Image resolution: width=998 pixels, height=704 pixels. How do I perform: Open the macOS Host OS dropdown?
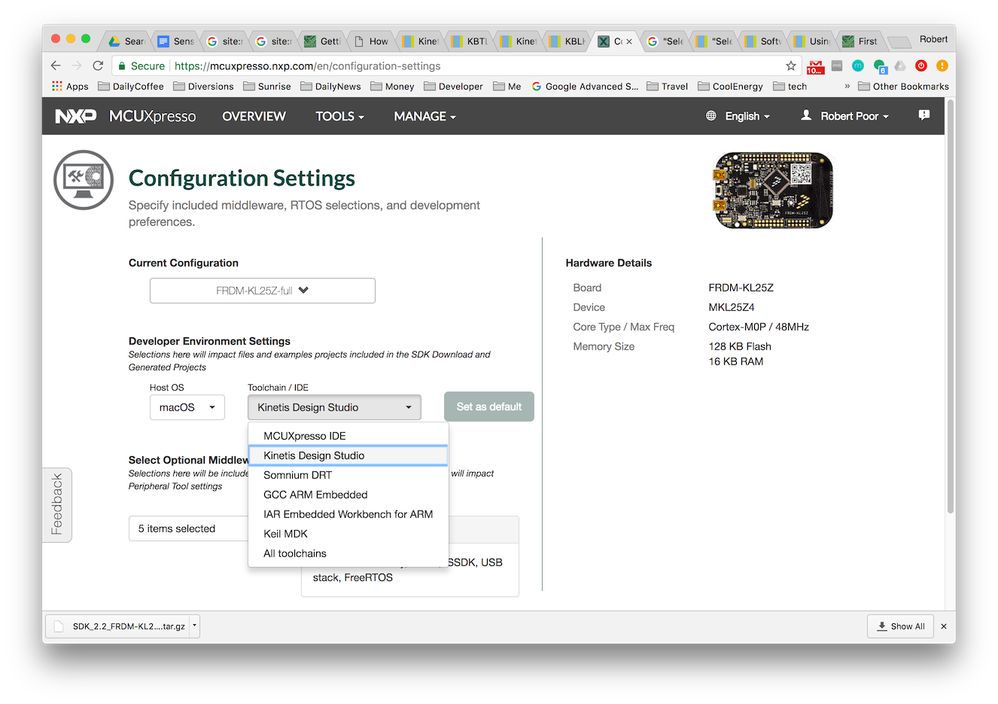(187, 407)
